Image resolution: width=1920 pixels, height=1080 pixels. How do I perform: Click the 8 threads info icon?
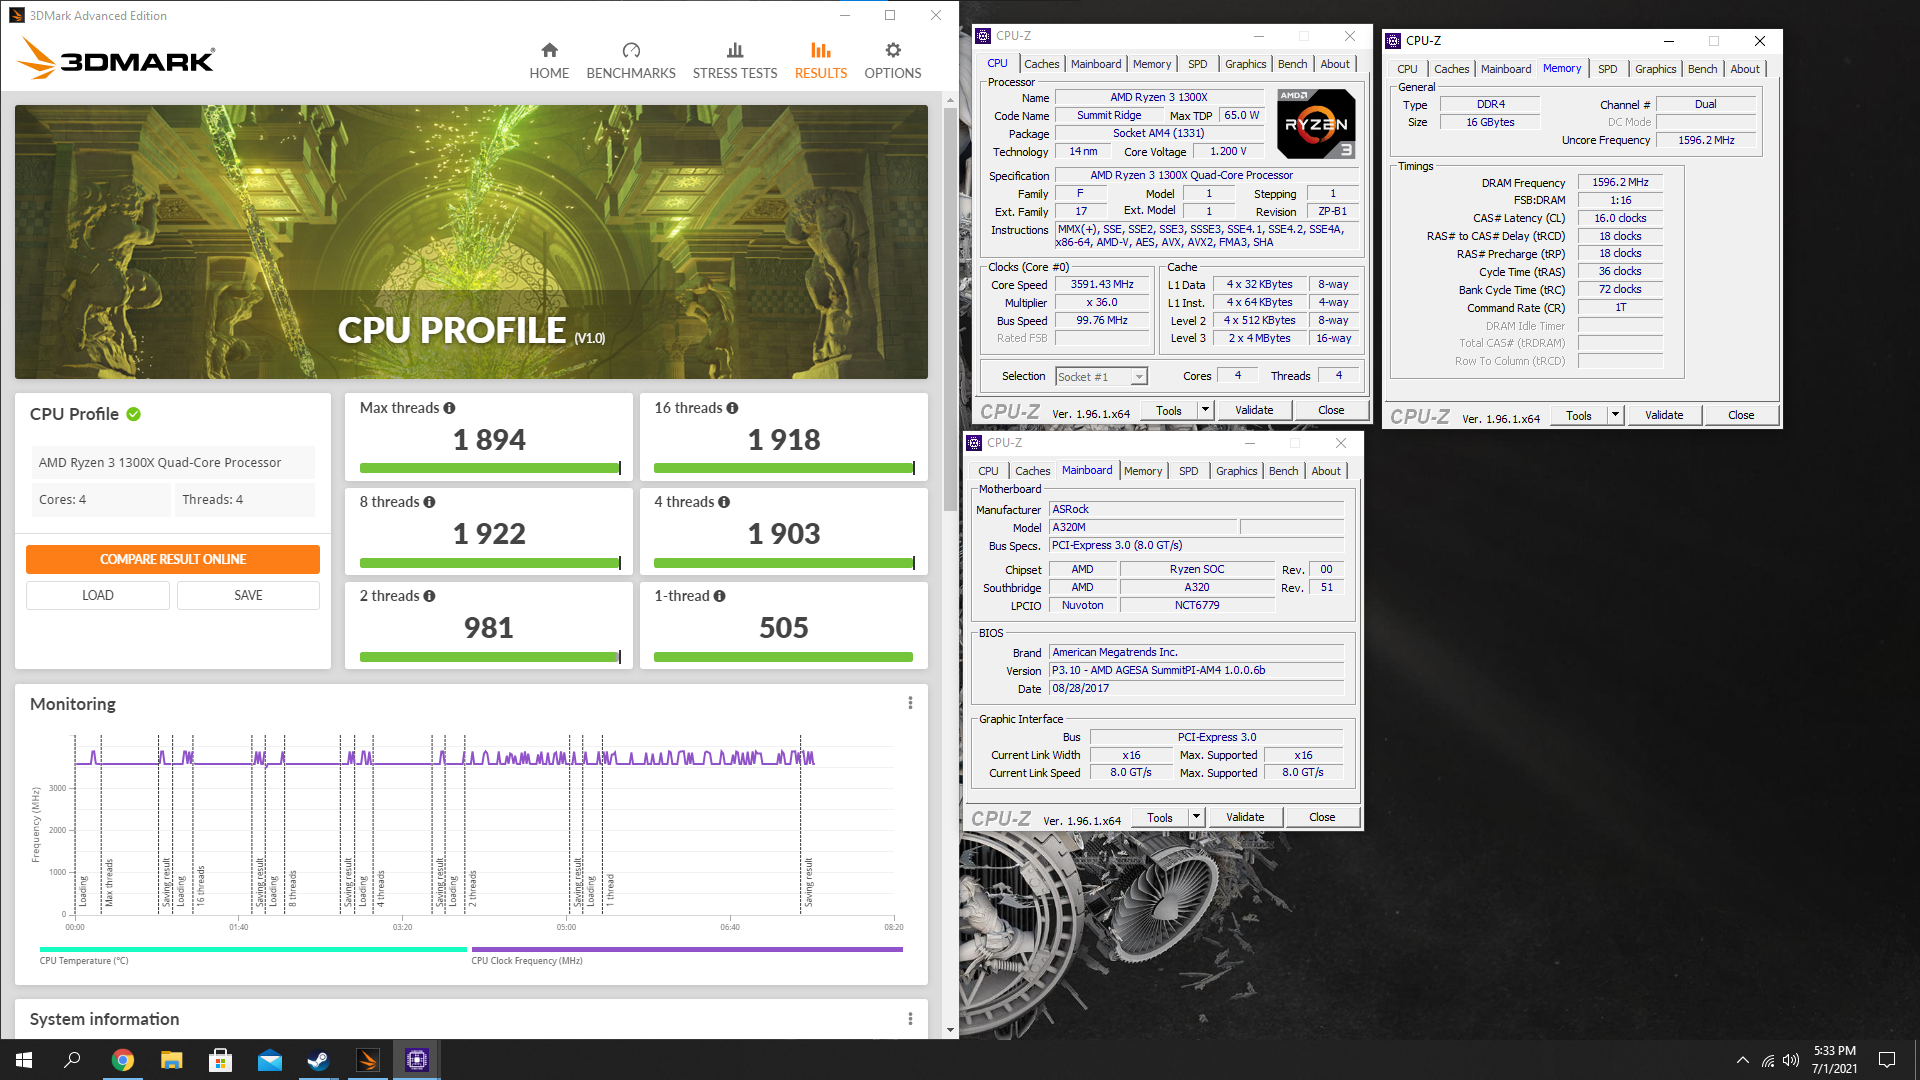(x=429, y=502)
